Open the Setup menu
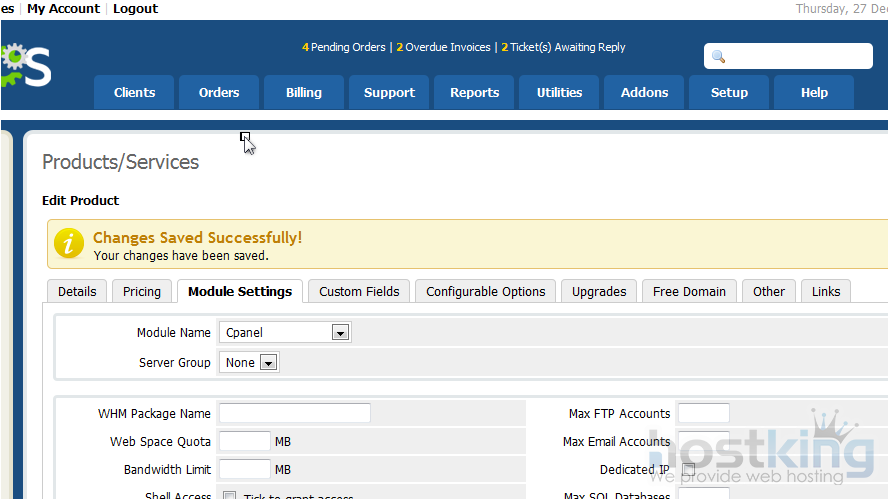This screenshot has height=500, width=889. point(729,92)
